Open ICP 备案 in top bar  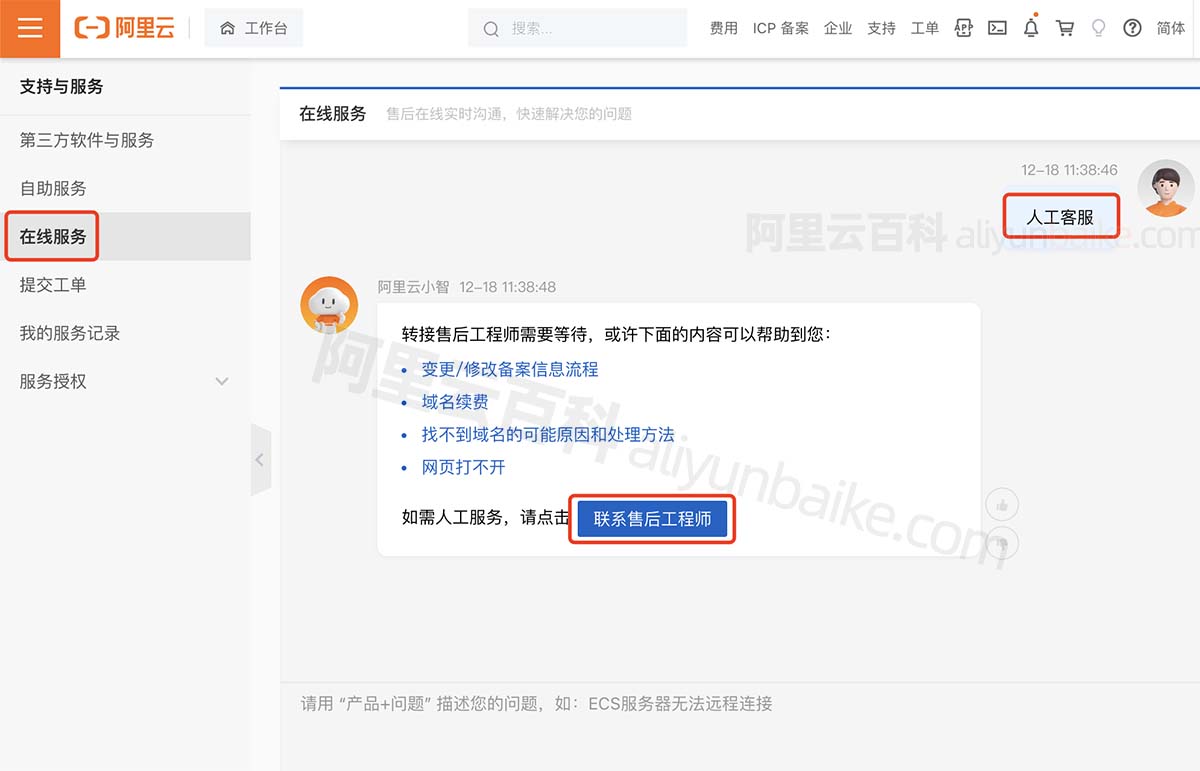pos(781,28)
